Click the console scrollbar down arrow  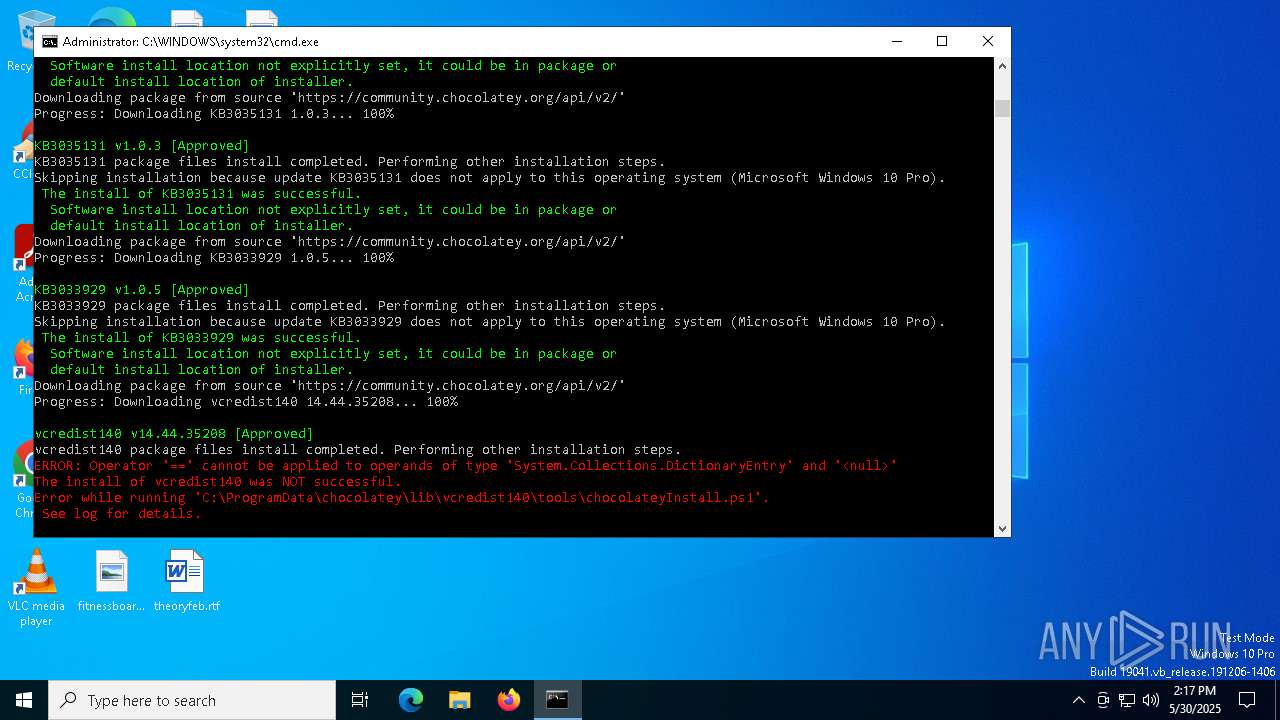[1002, 528]
